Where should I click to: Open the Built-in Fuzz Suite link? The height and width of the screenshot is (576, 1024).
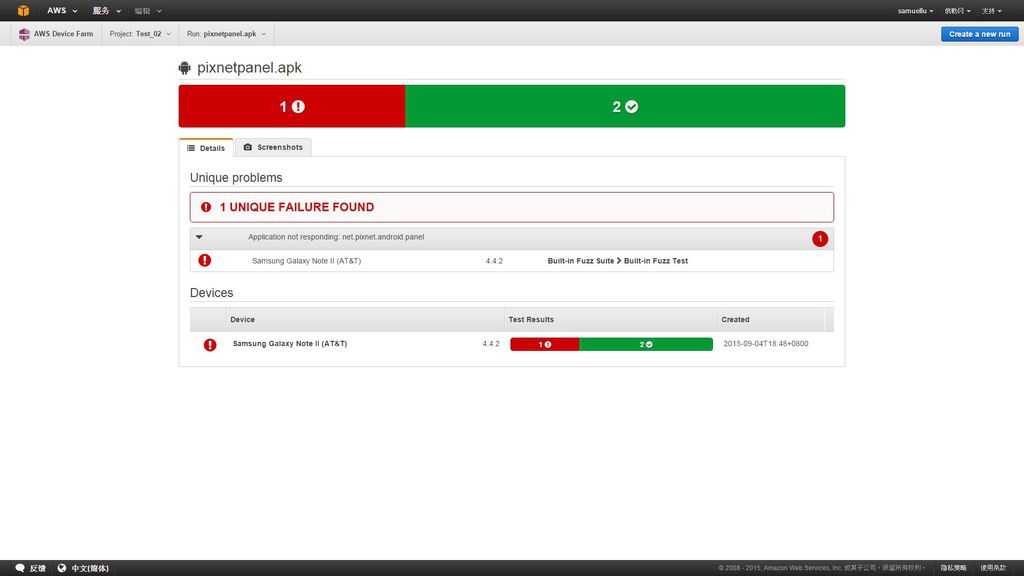click(581, 261)
